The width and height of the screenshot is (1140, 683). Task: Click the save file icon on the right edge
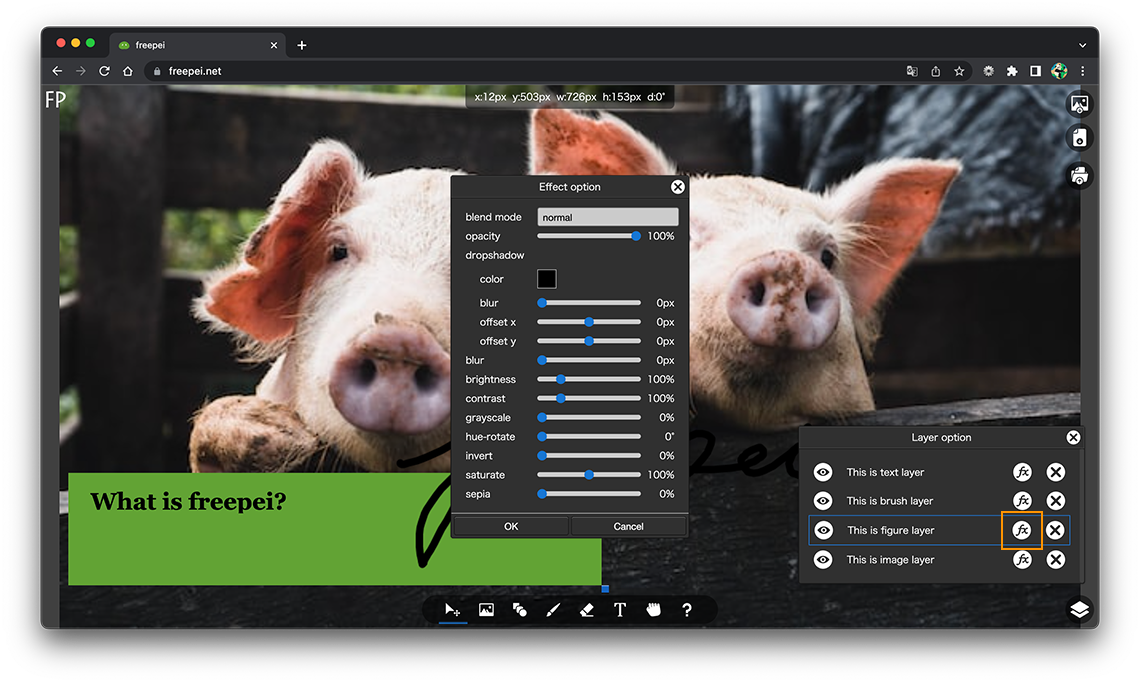(1080, 138)
